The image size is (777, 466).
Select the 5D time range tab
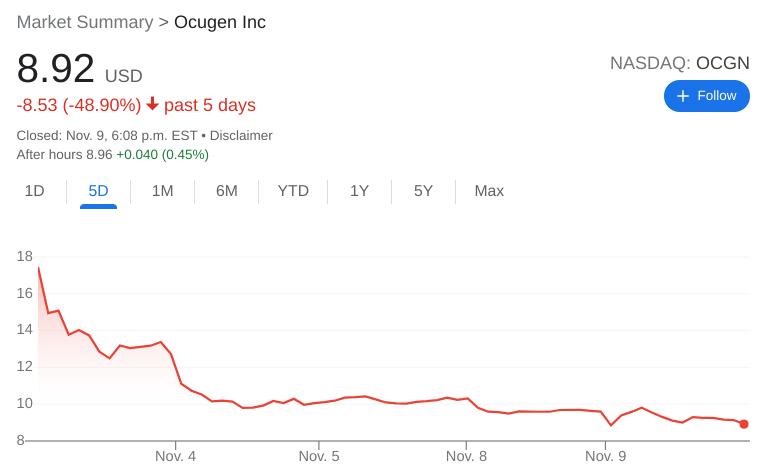click(x=98, y=191)
